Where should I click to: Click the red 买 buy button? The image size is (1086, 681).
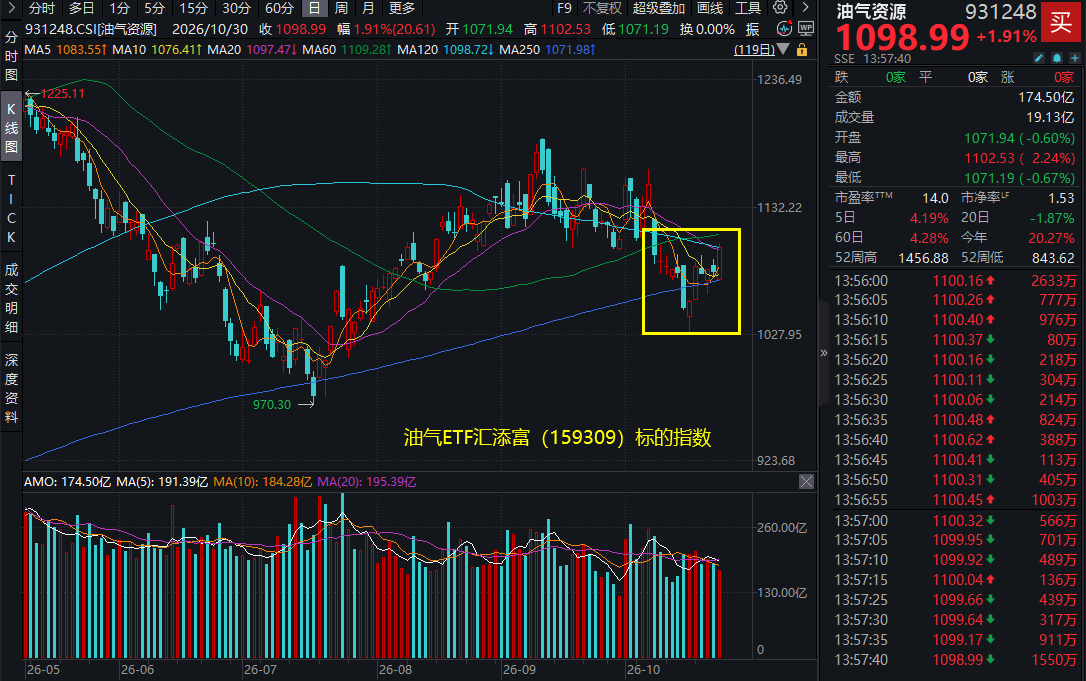click(1060, 22)
